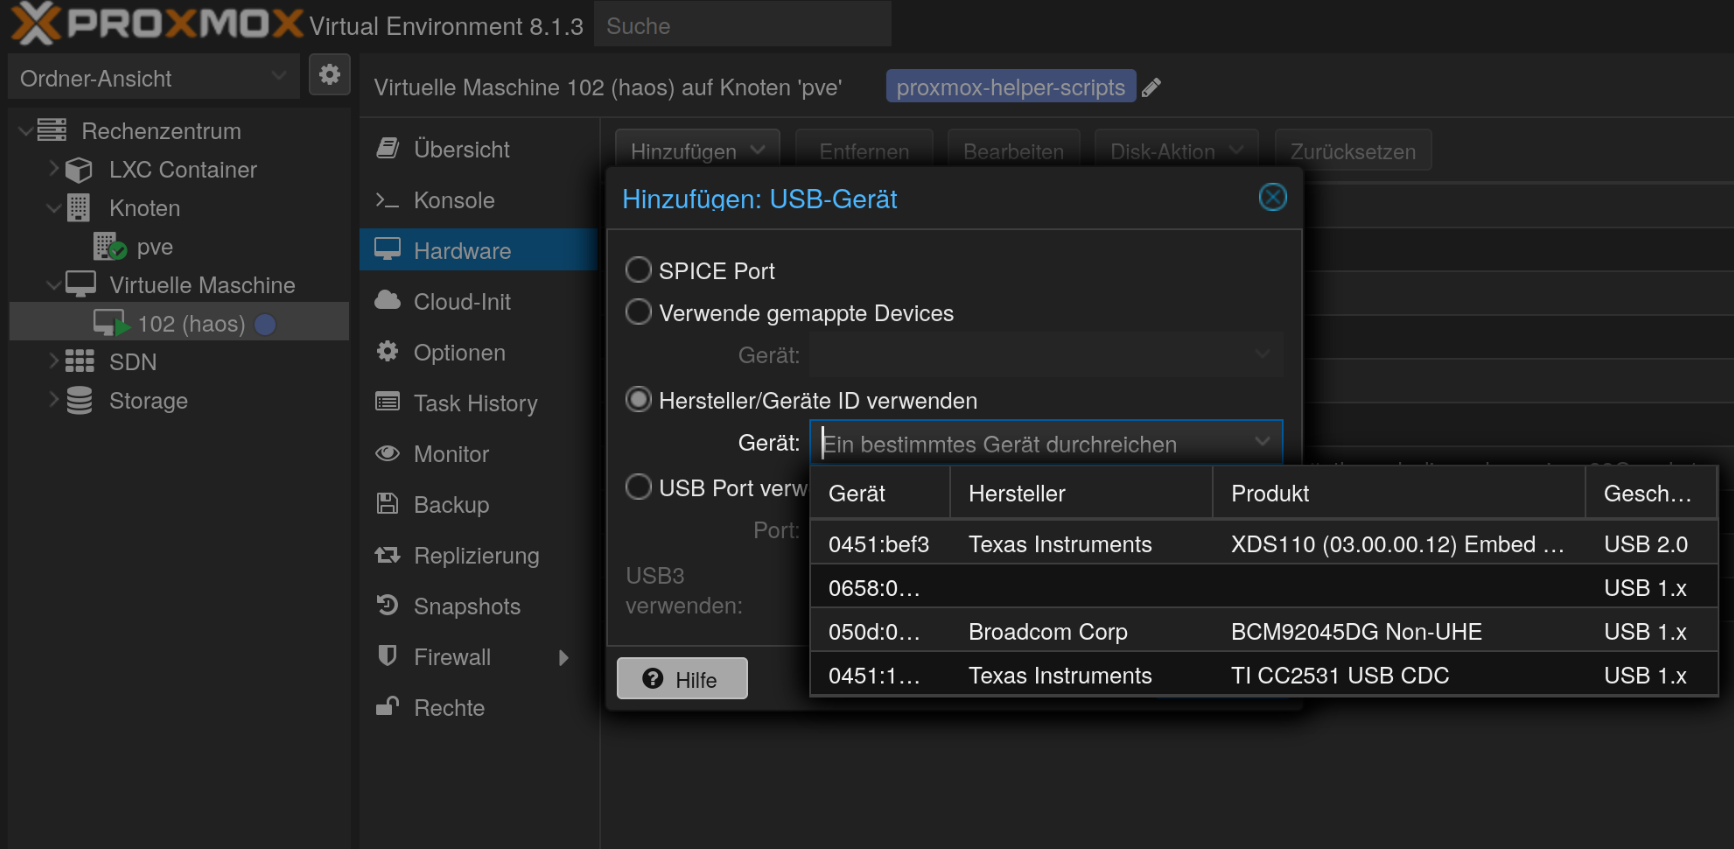Viewport: 1734px width, 849px height.
Task: Click the Rechte unlock icon
Action: [388, 706]
